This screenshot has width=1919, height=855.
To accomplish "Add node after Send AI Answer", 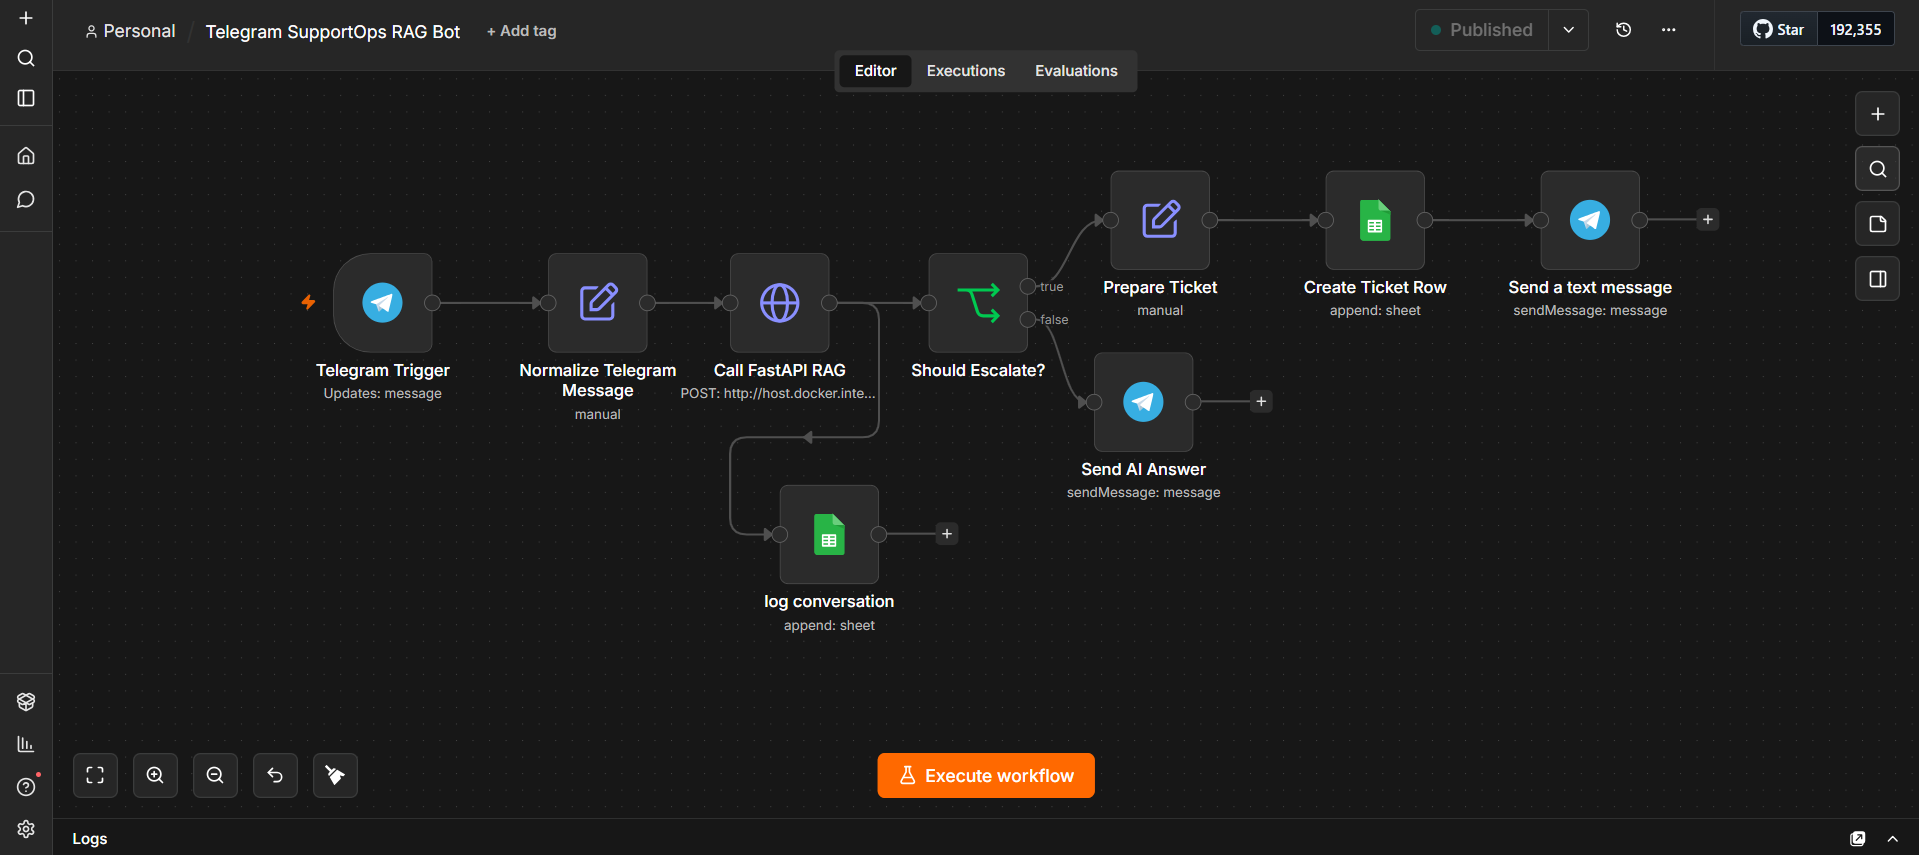I will point(1261,402).
